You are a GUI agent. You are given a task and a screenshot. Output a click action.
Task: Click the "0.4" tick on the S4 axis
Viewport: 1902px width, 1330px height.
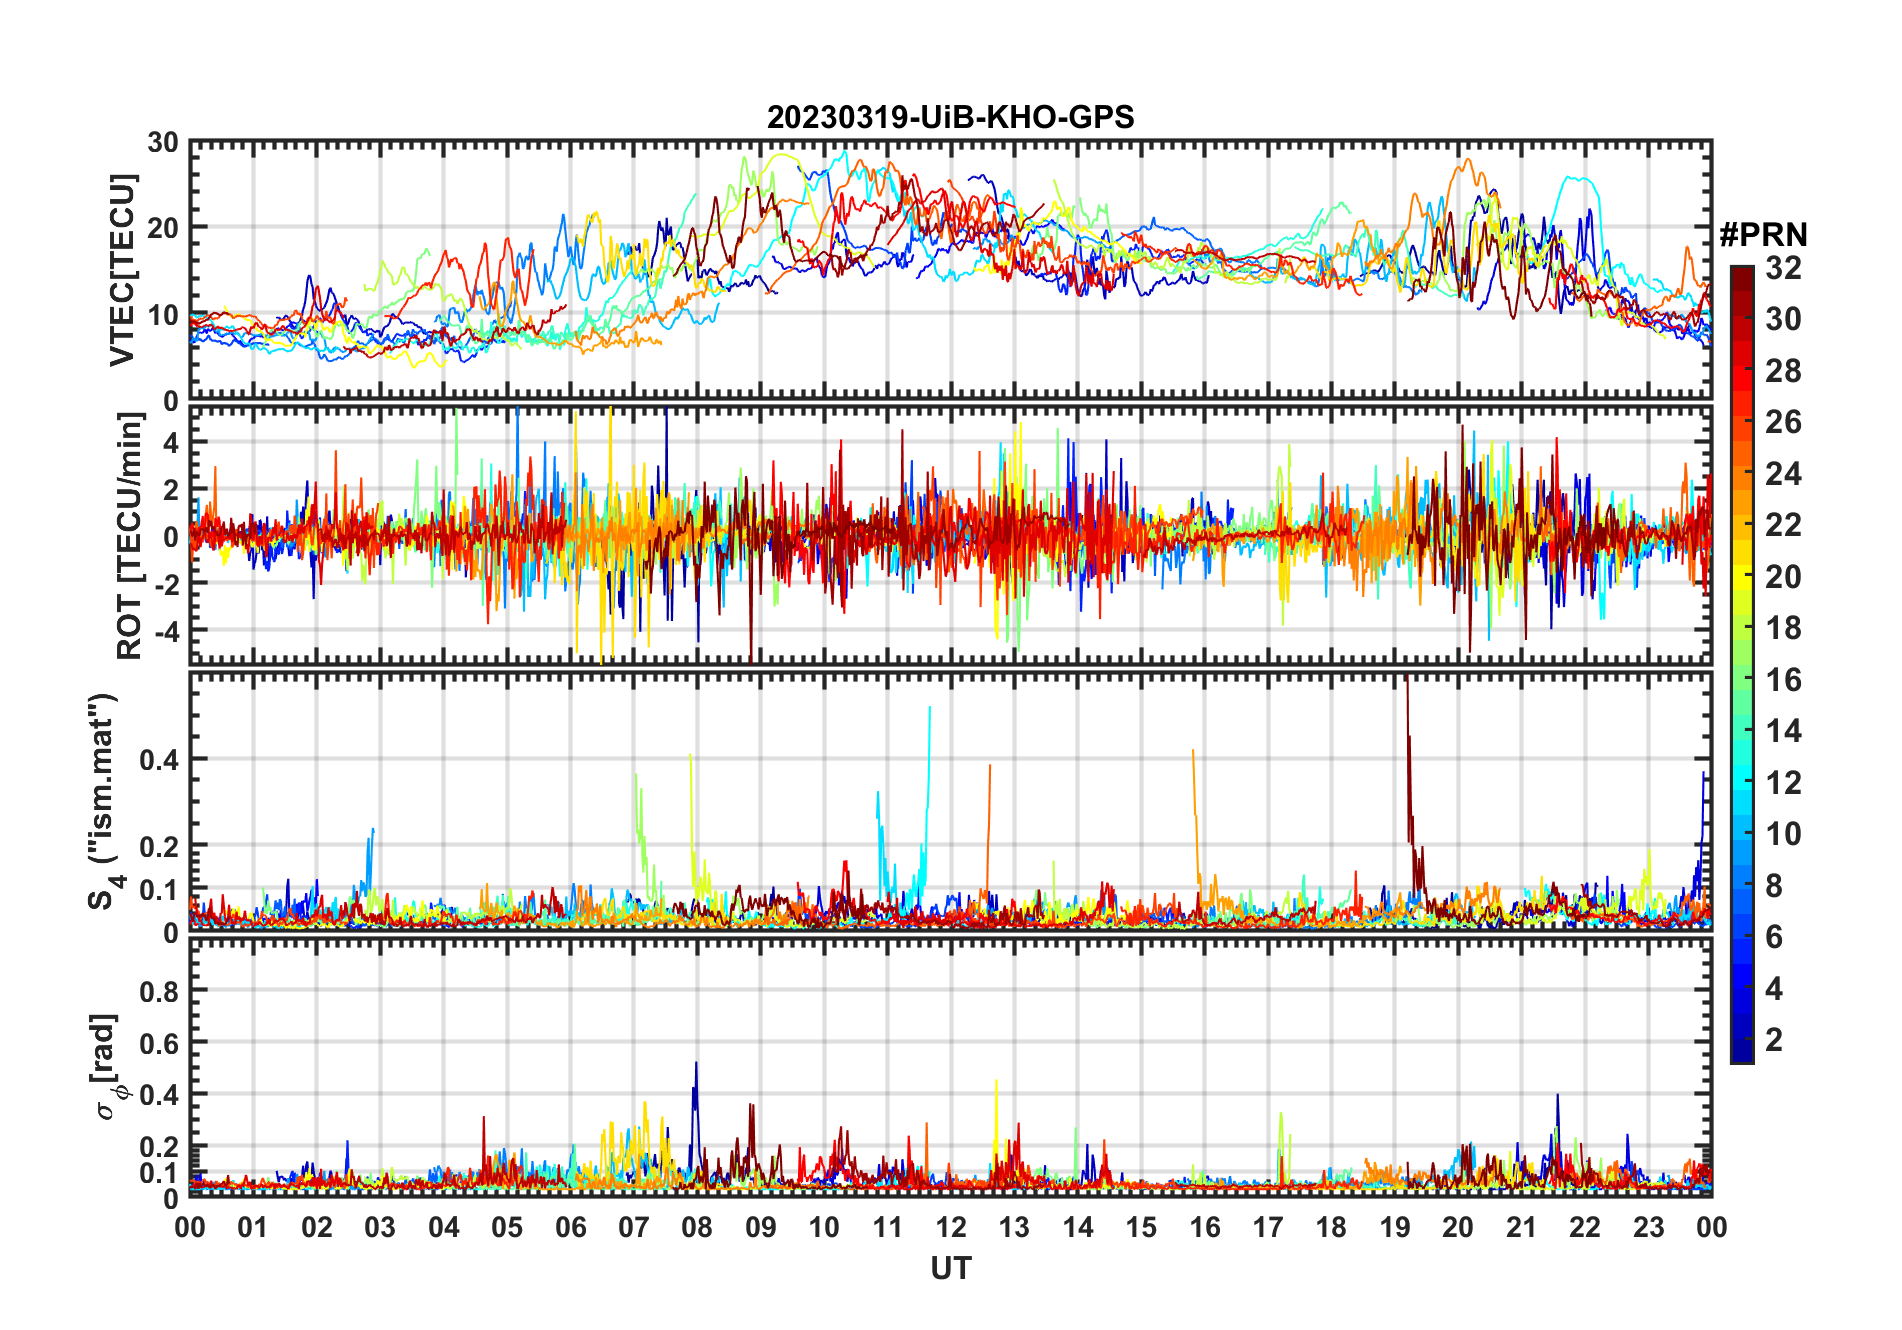[x=159, y=760]
